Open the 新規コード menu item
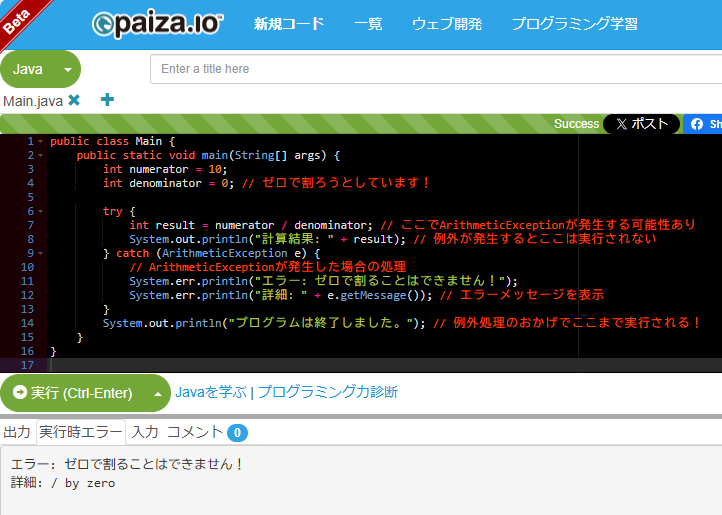Screen dimensions: 722x515 point(289,24)
